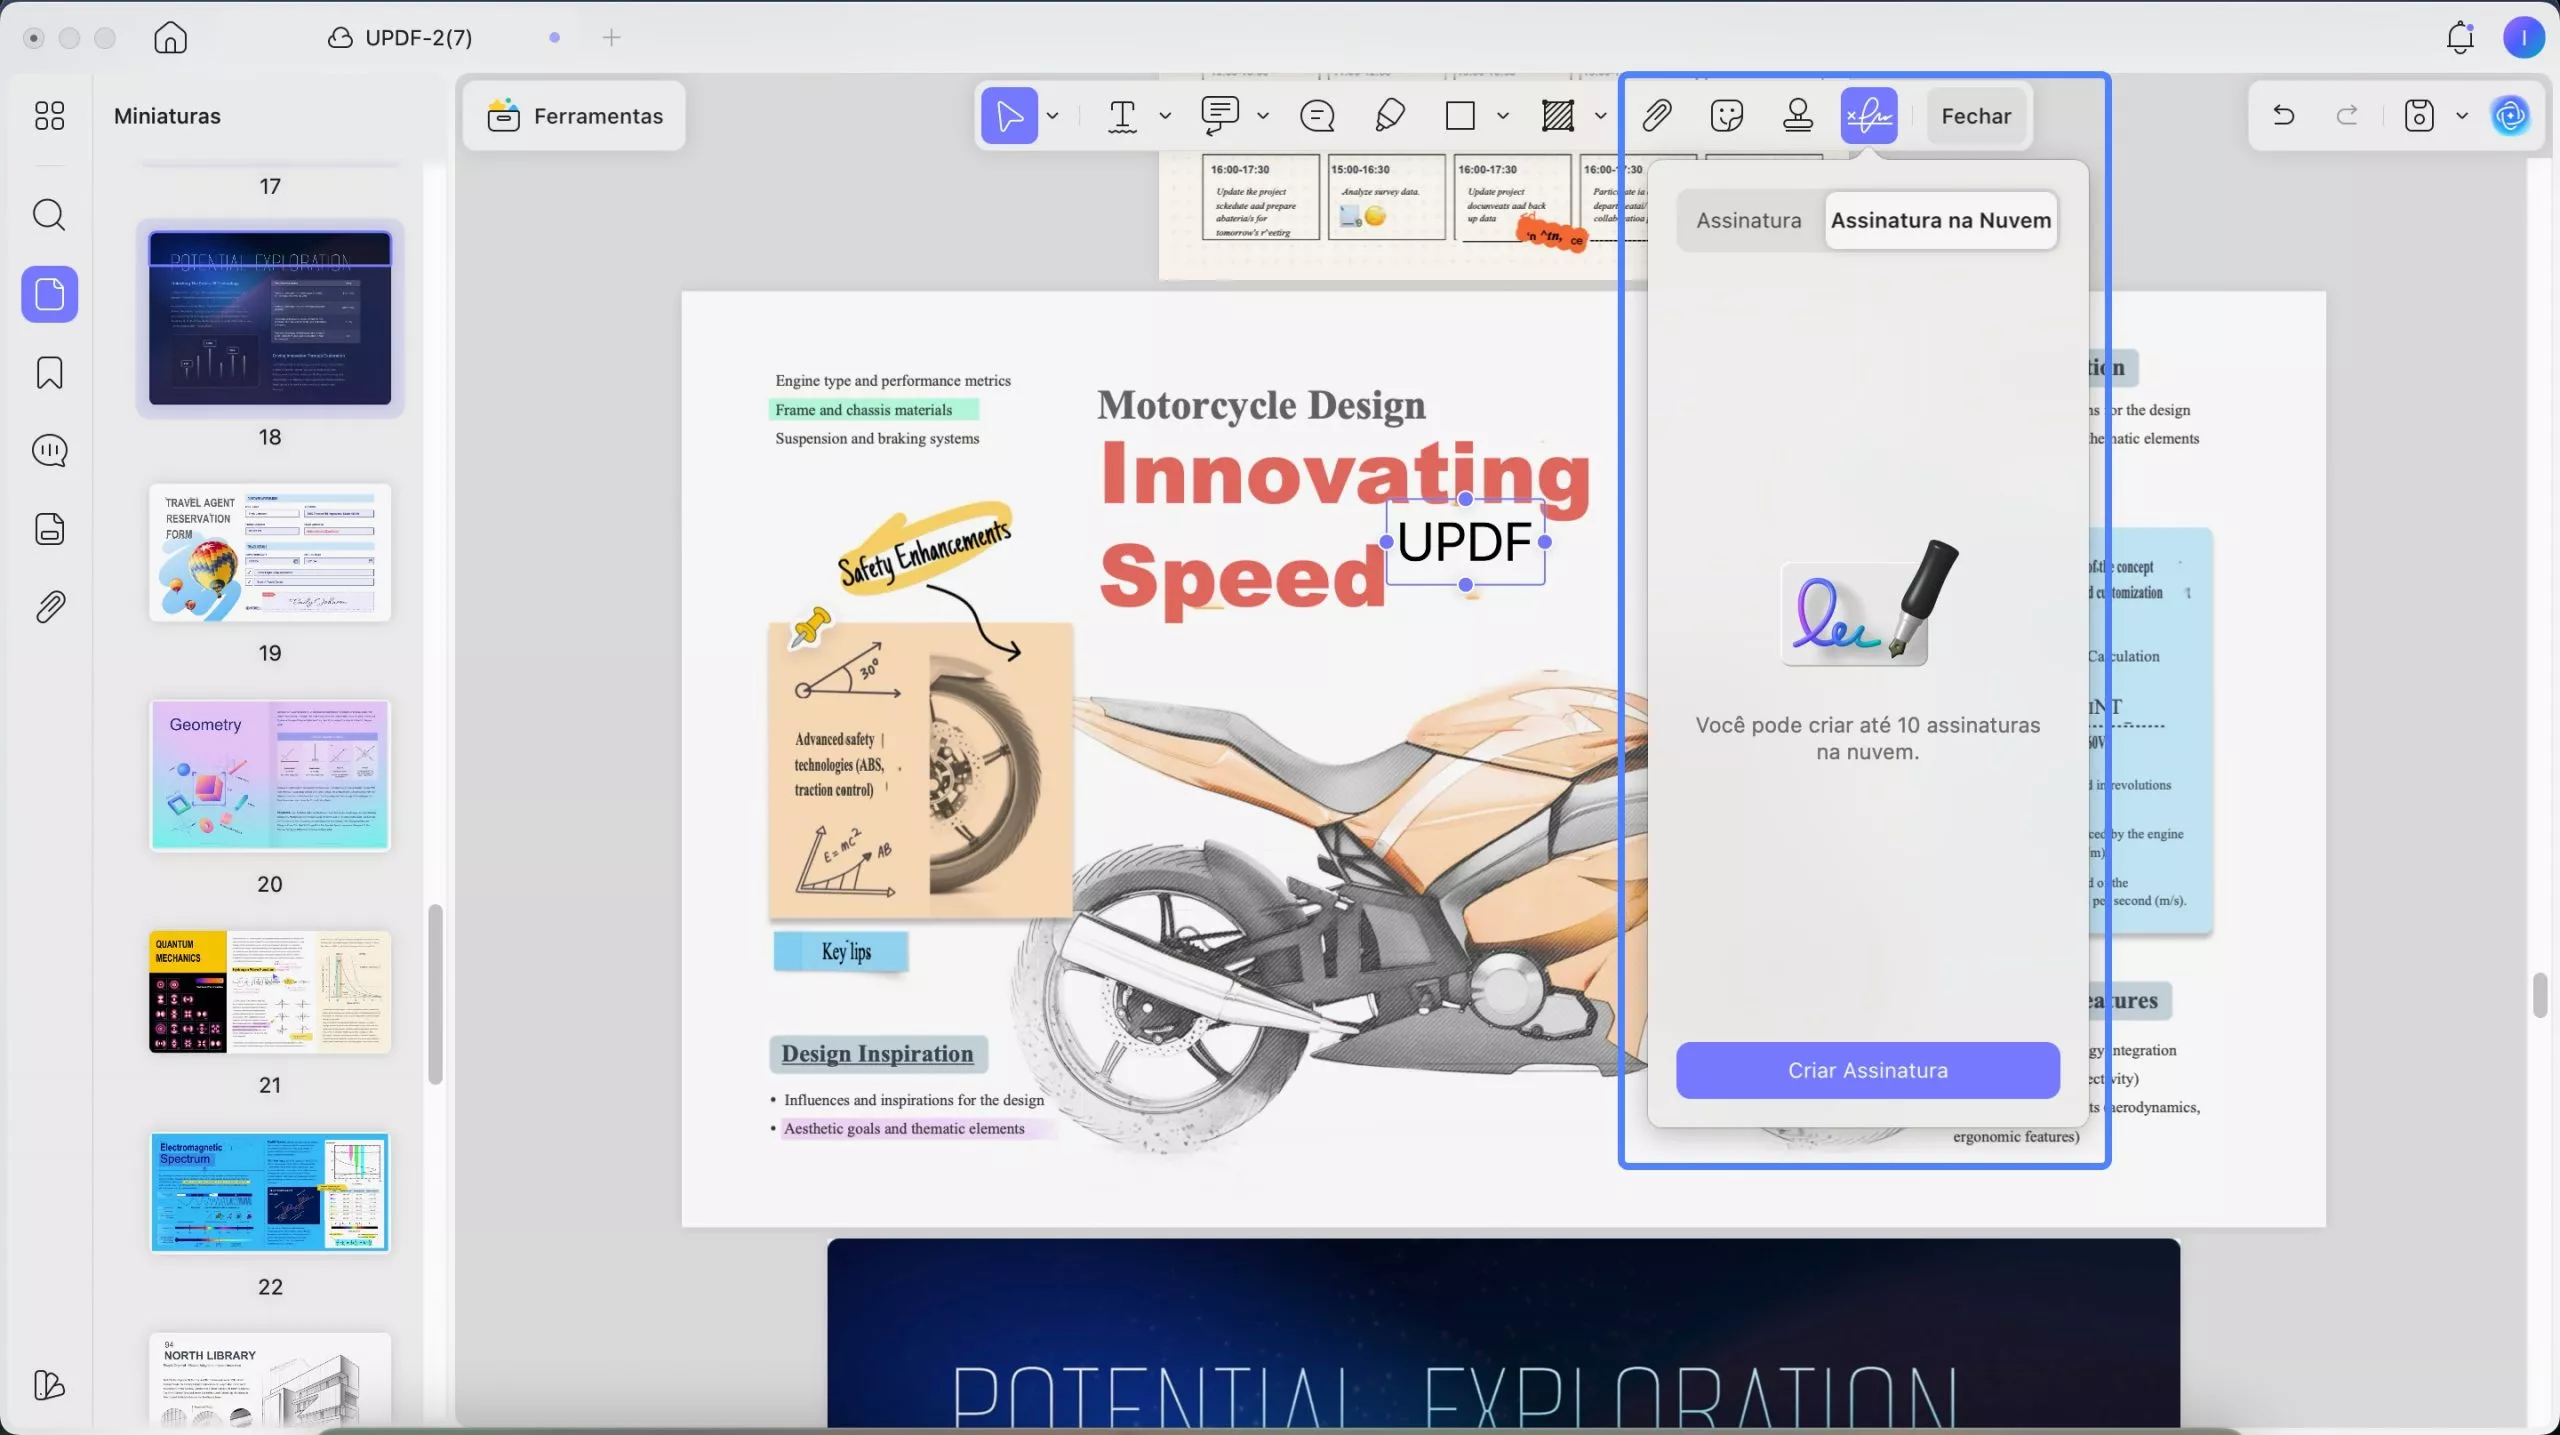Select the UPDF text box on page
The width and height of the screenshot is (2560, 1435).
point(1465,542)
